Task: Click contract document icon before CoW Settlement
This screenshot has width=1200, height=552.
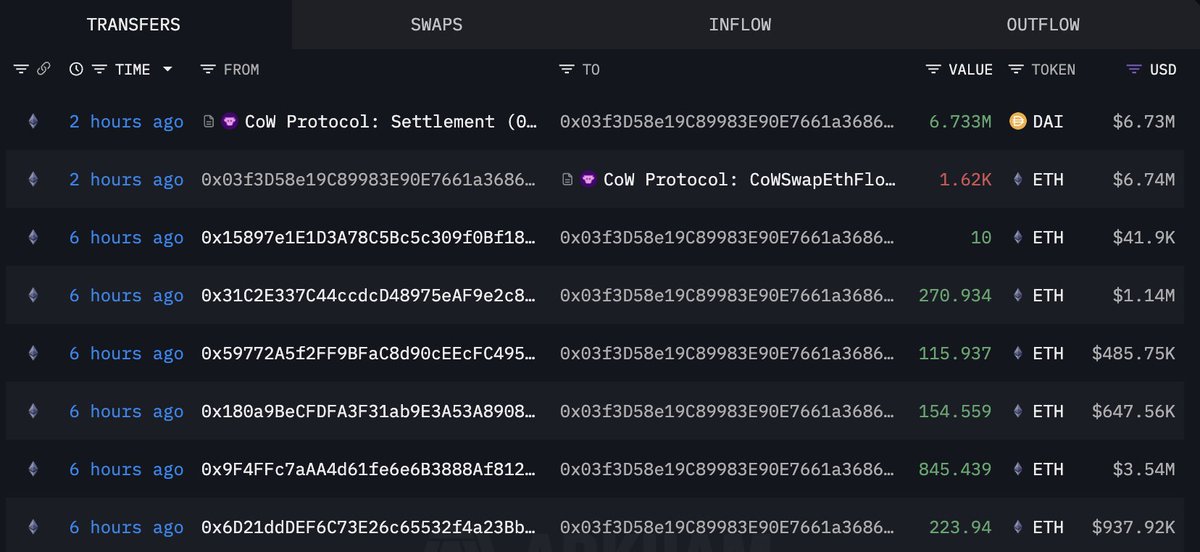Action: (x=208, y=122)
